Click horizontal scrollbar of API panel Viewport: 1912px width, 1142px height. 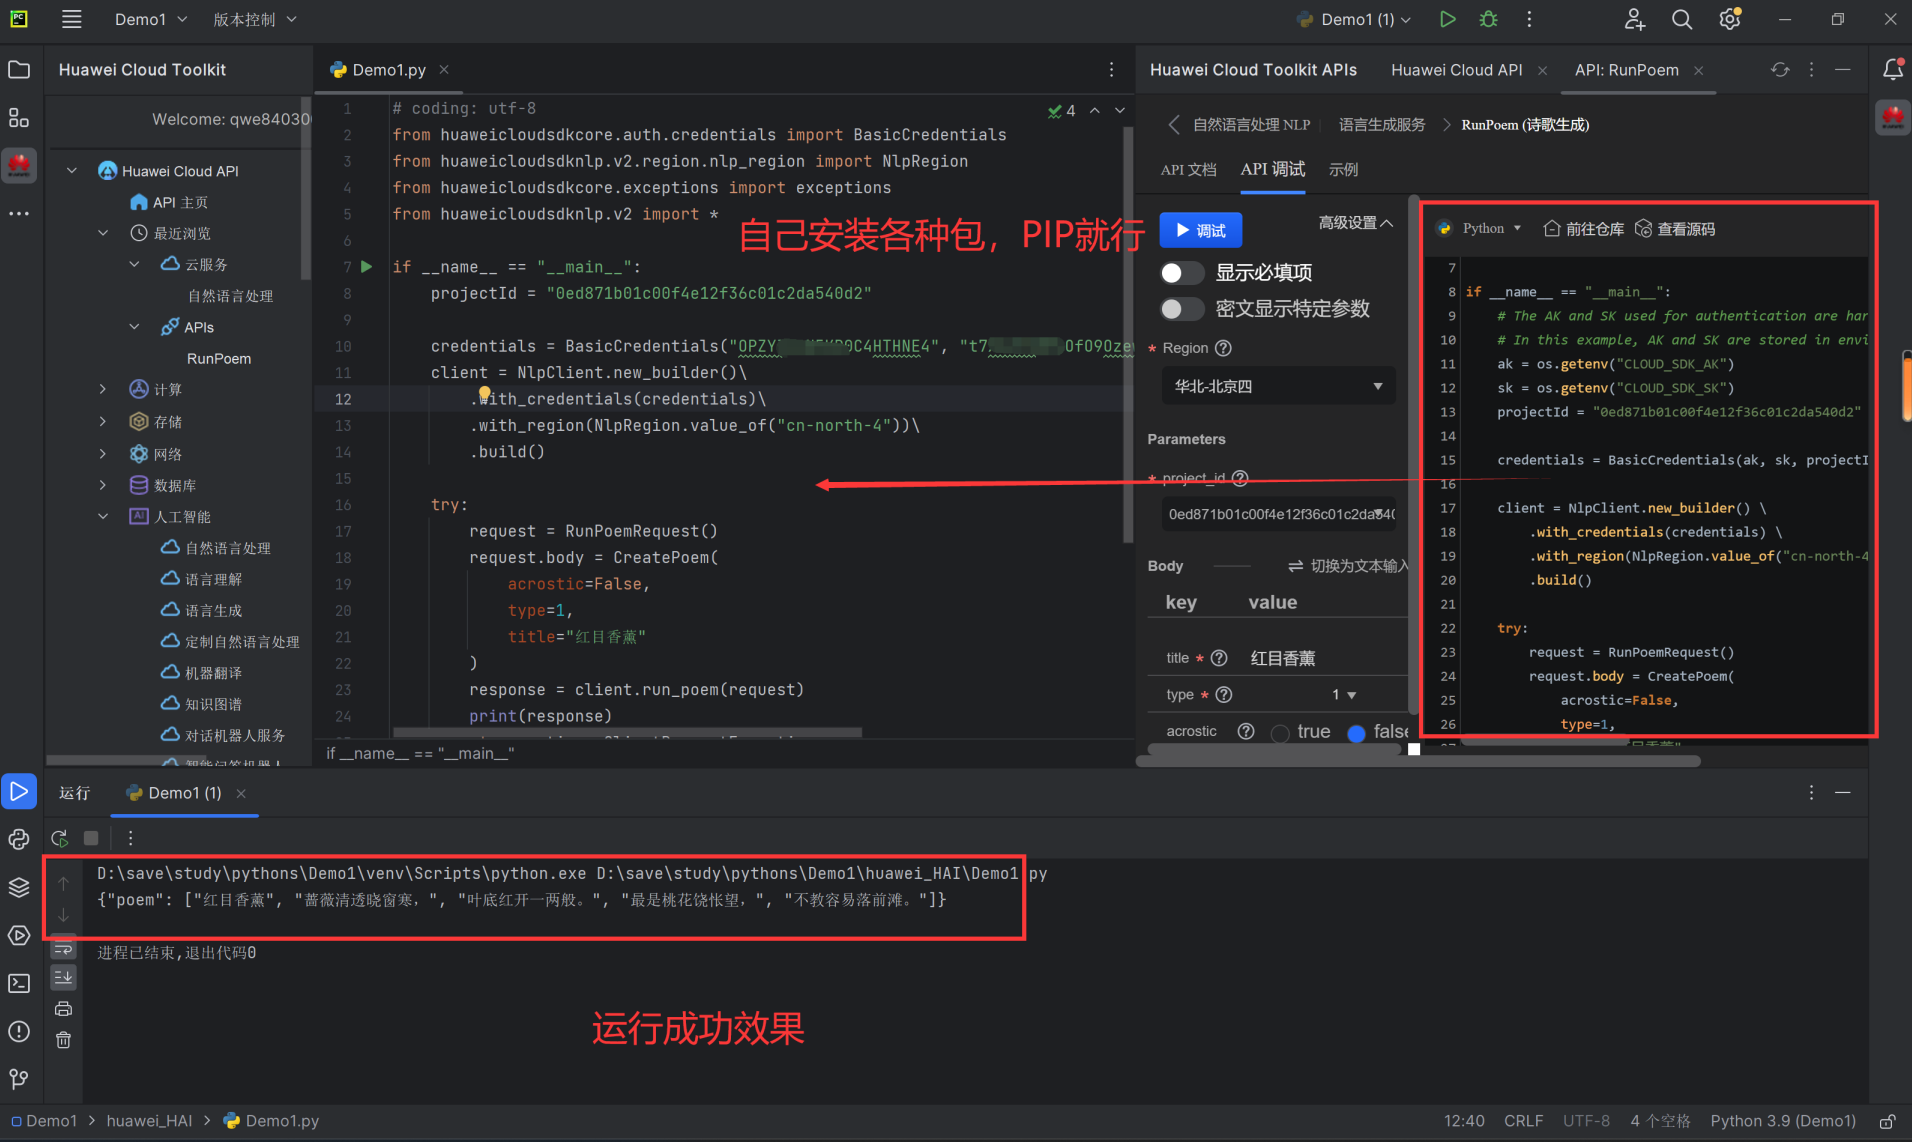pyautogui.click(x=1418, y=761)
